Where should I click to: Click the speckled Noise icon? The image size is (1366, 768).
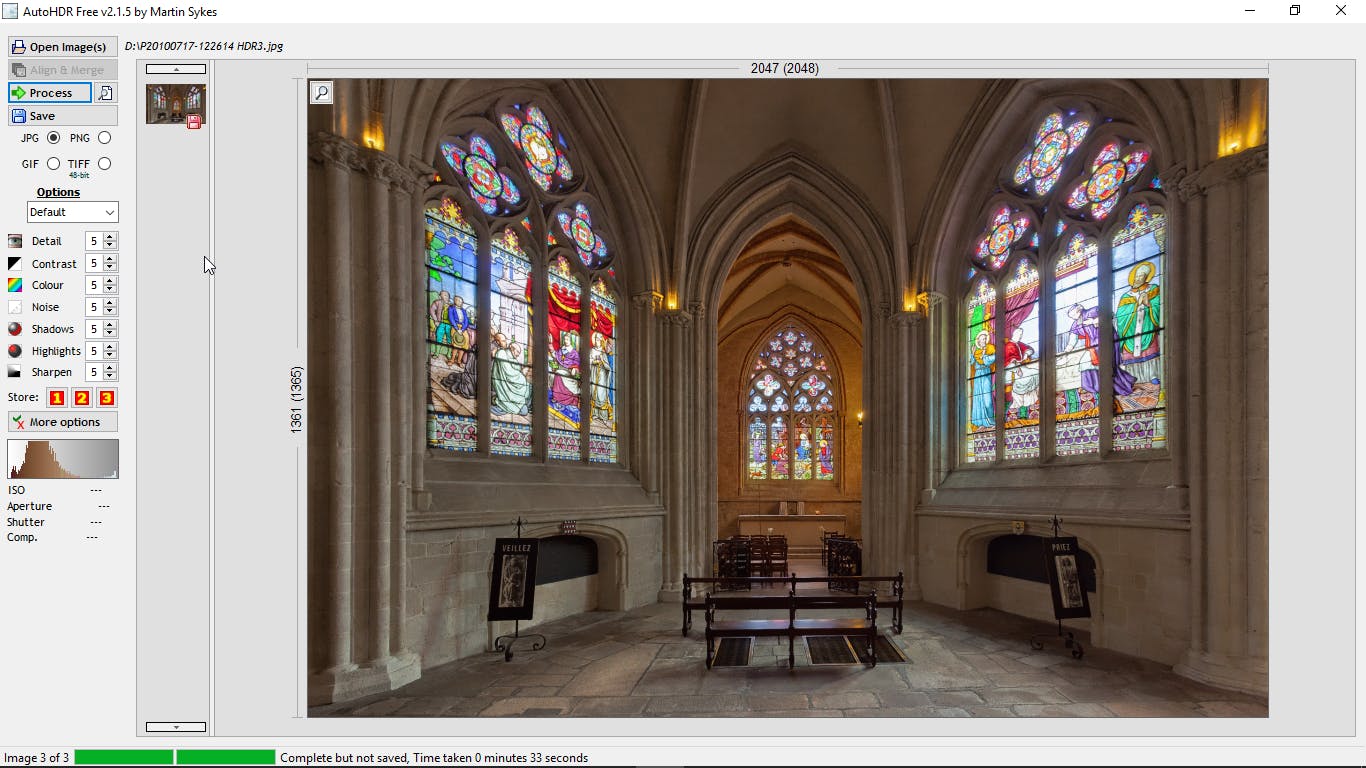pos(15,307)
